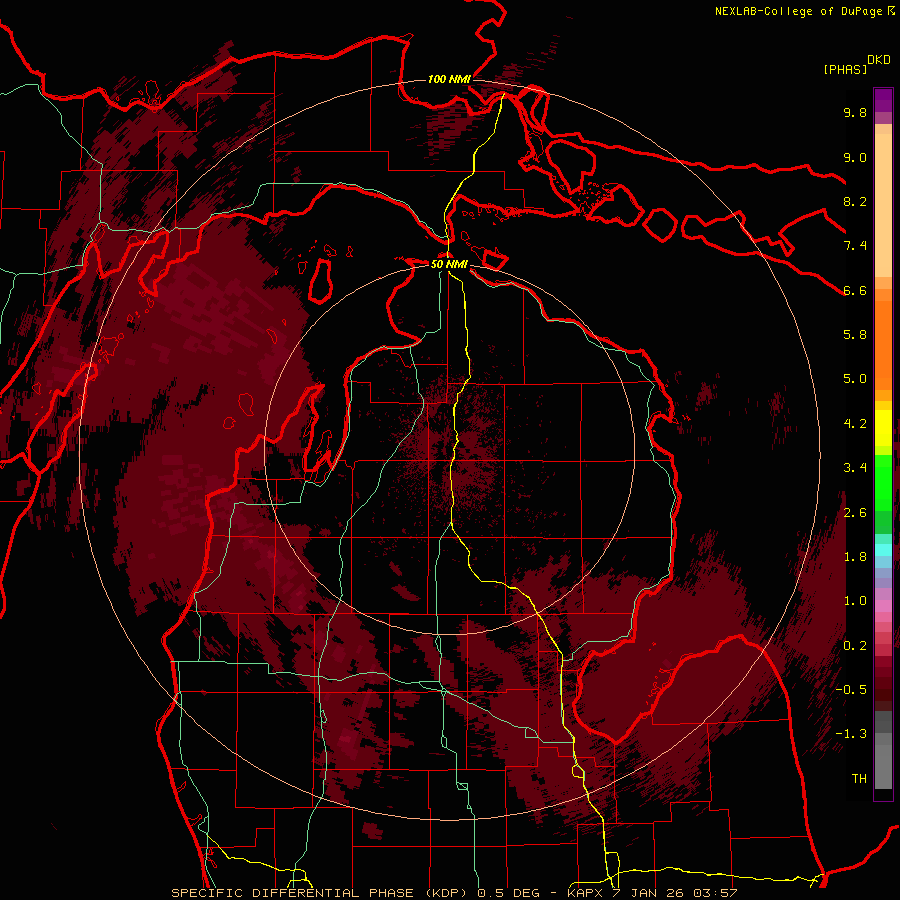Click the 100 NMI range ring label

point(449,79)
